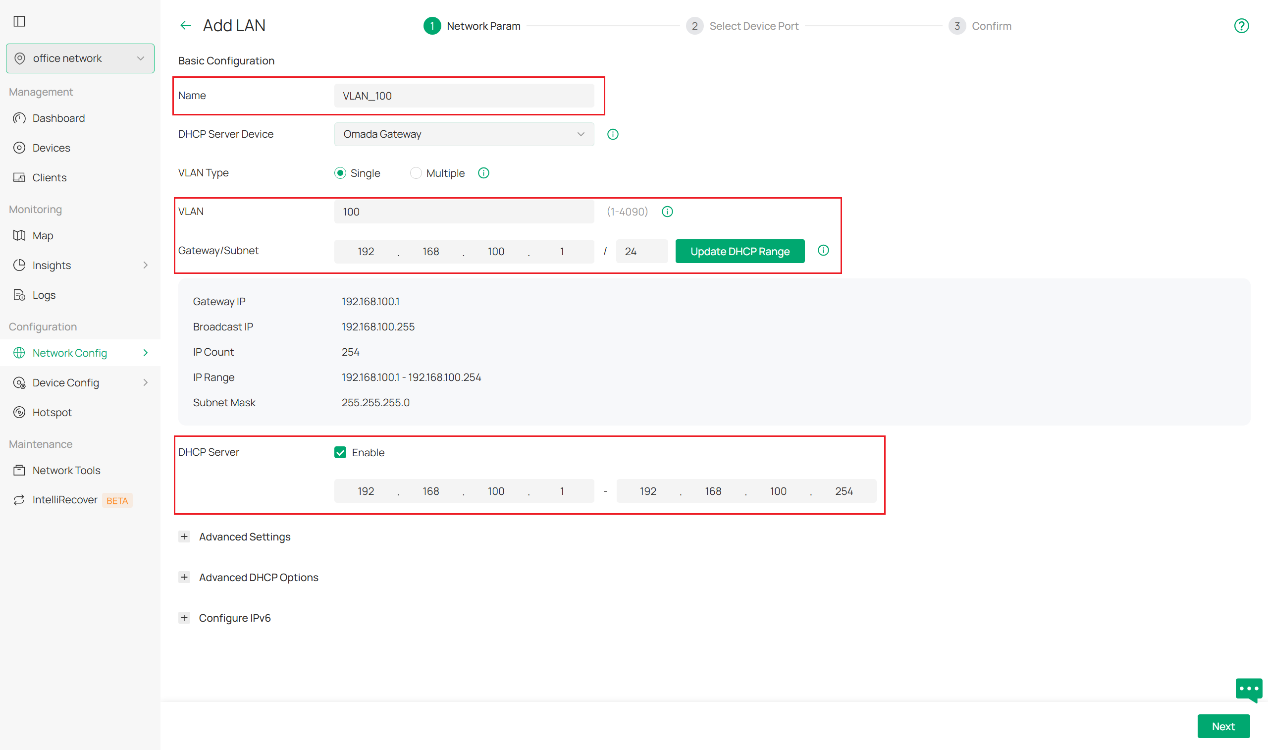Open the green chat support bubble
Screen dimensions: 1268x750
click(1248, 689)
